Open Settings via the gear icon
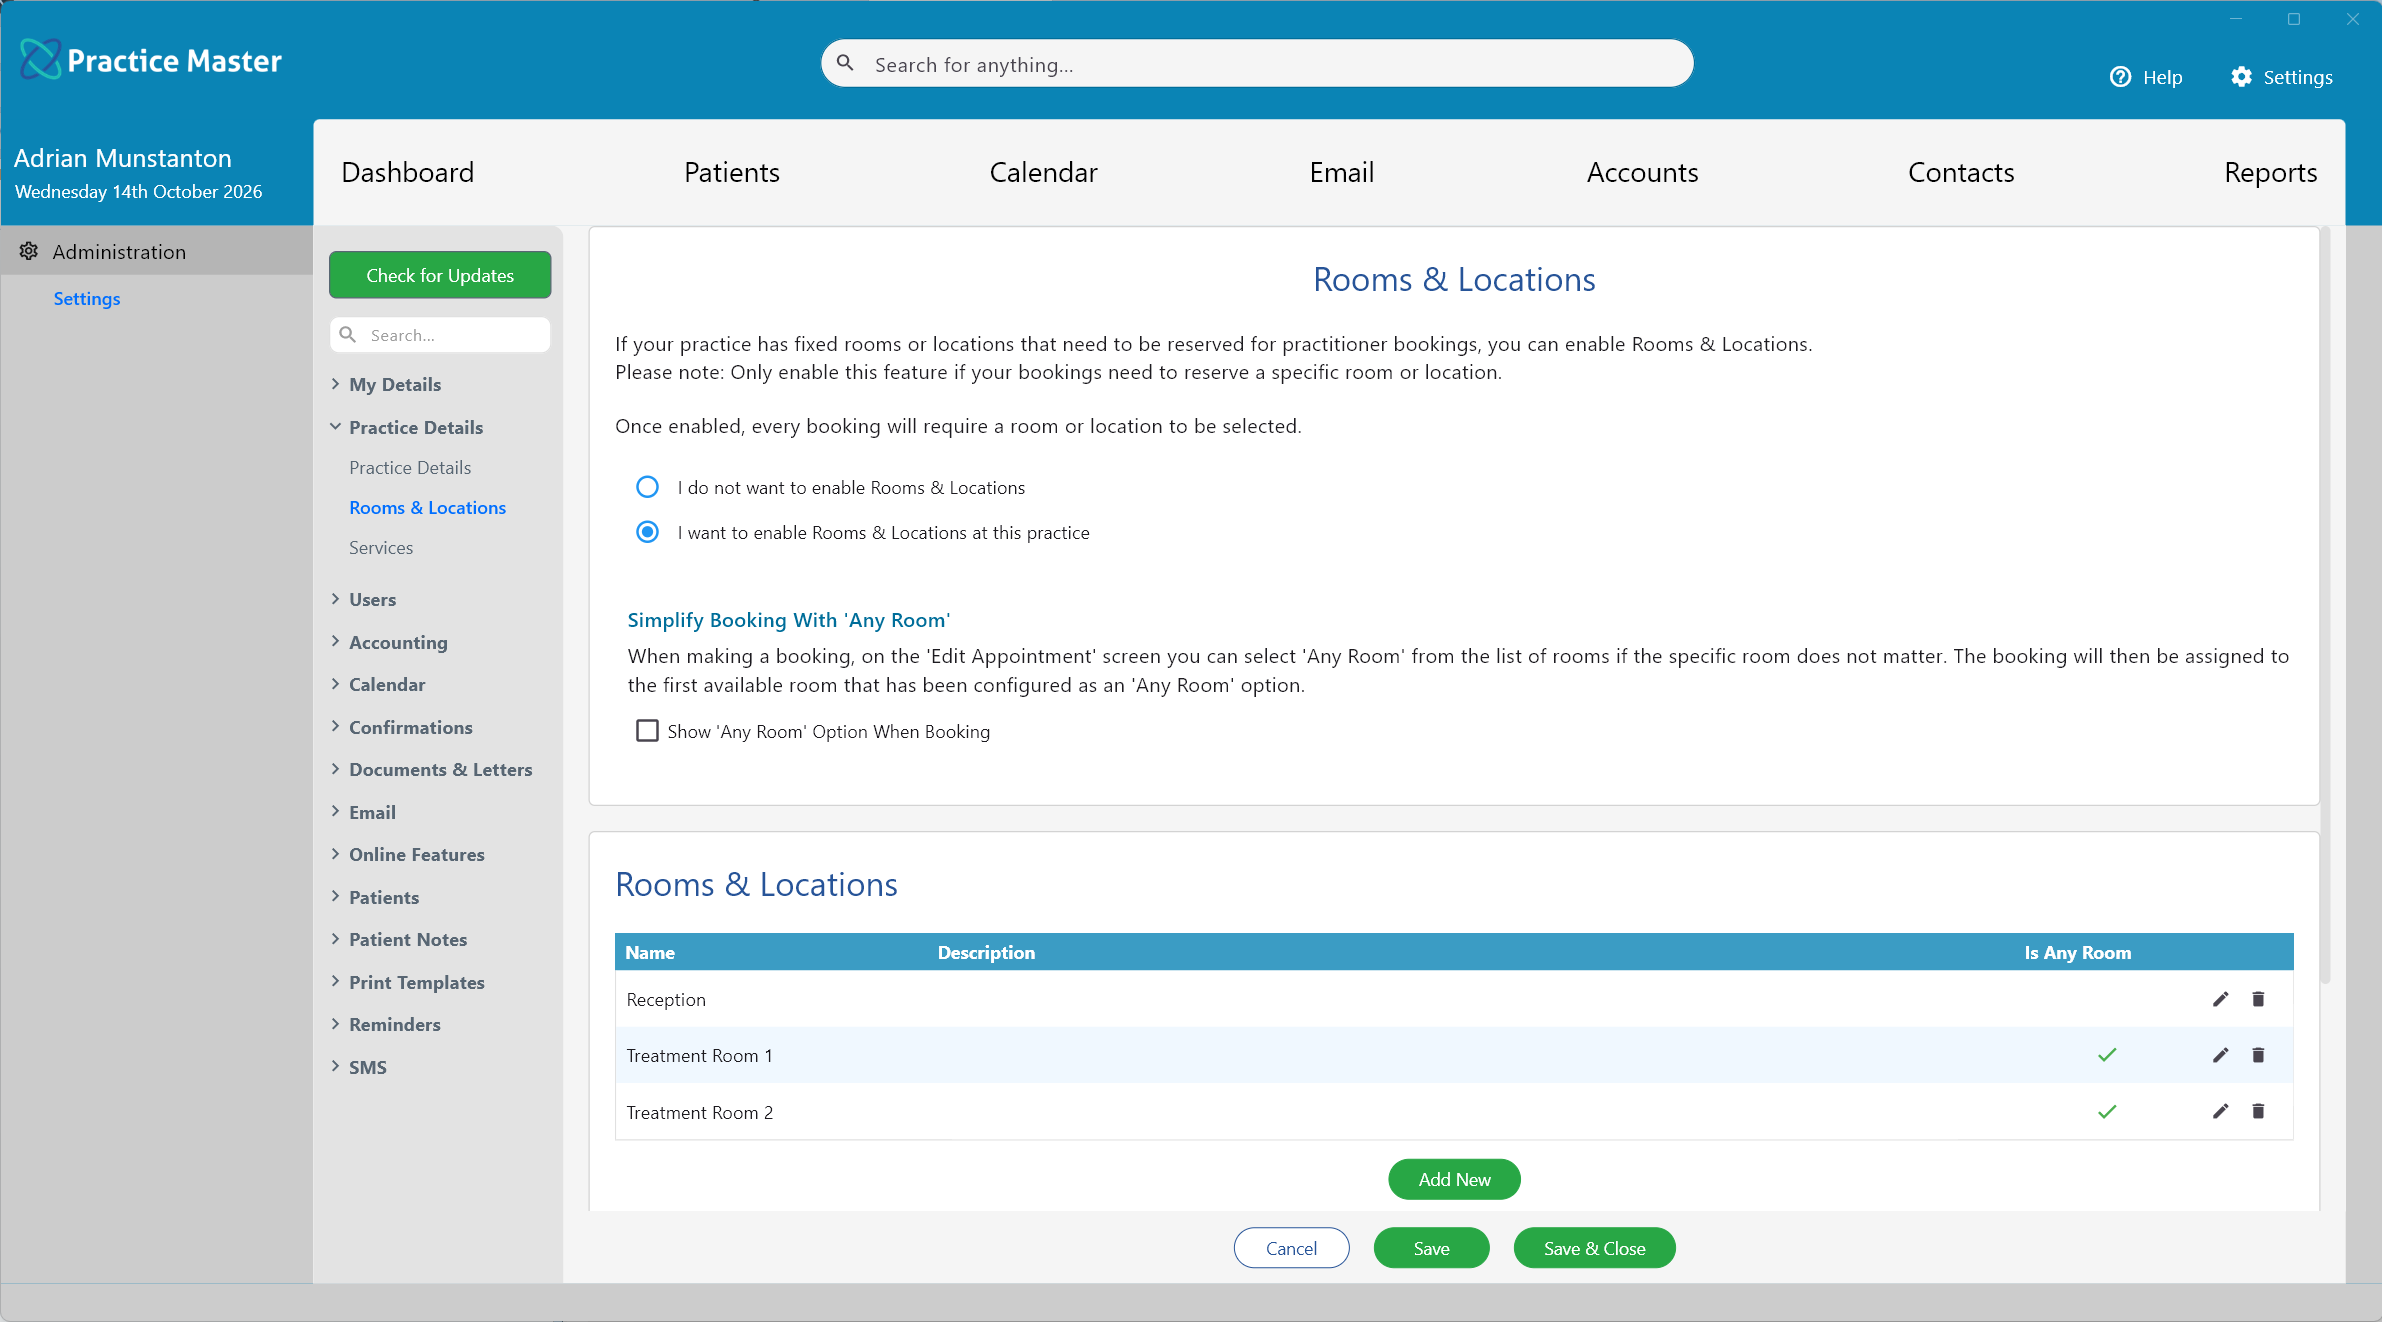Viewport: 2382px width, 1322px height. [x=2242, y=77]
